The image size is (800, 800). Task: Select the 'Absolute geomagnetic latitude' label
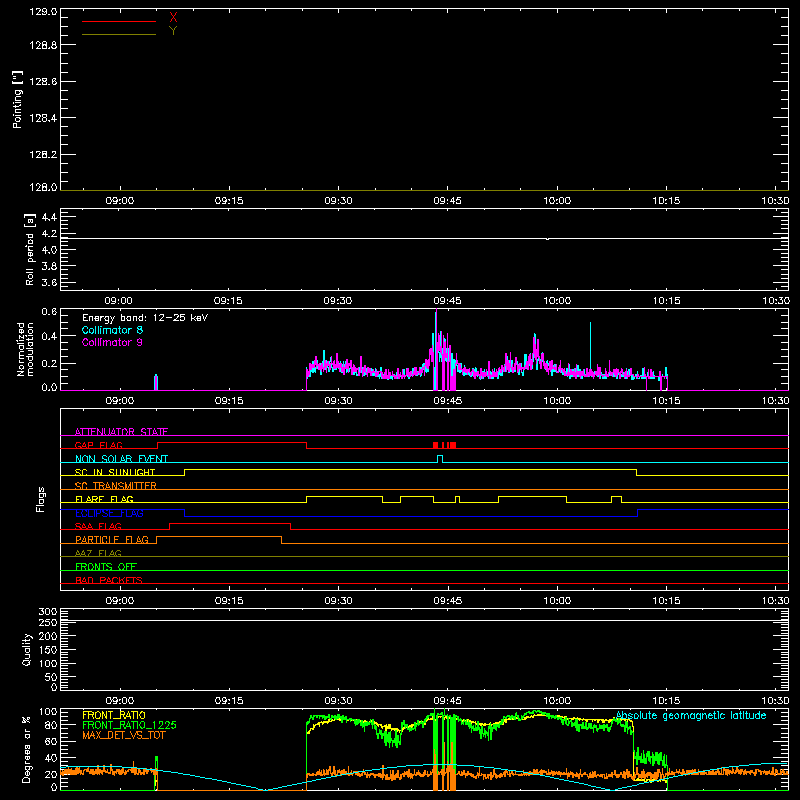click(691, 715)
